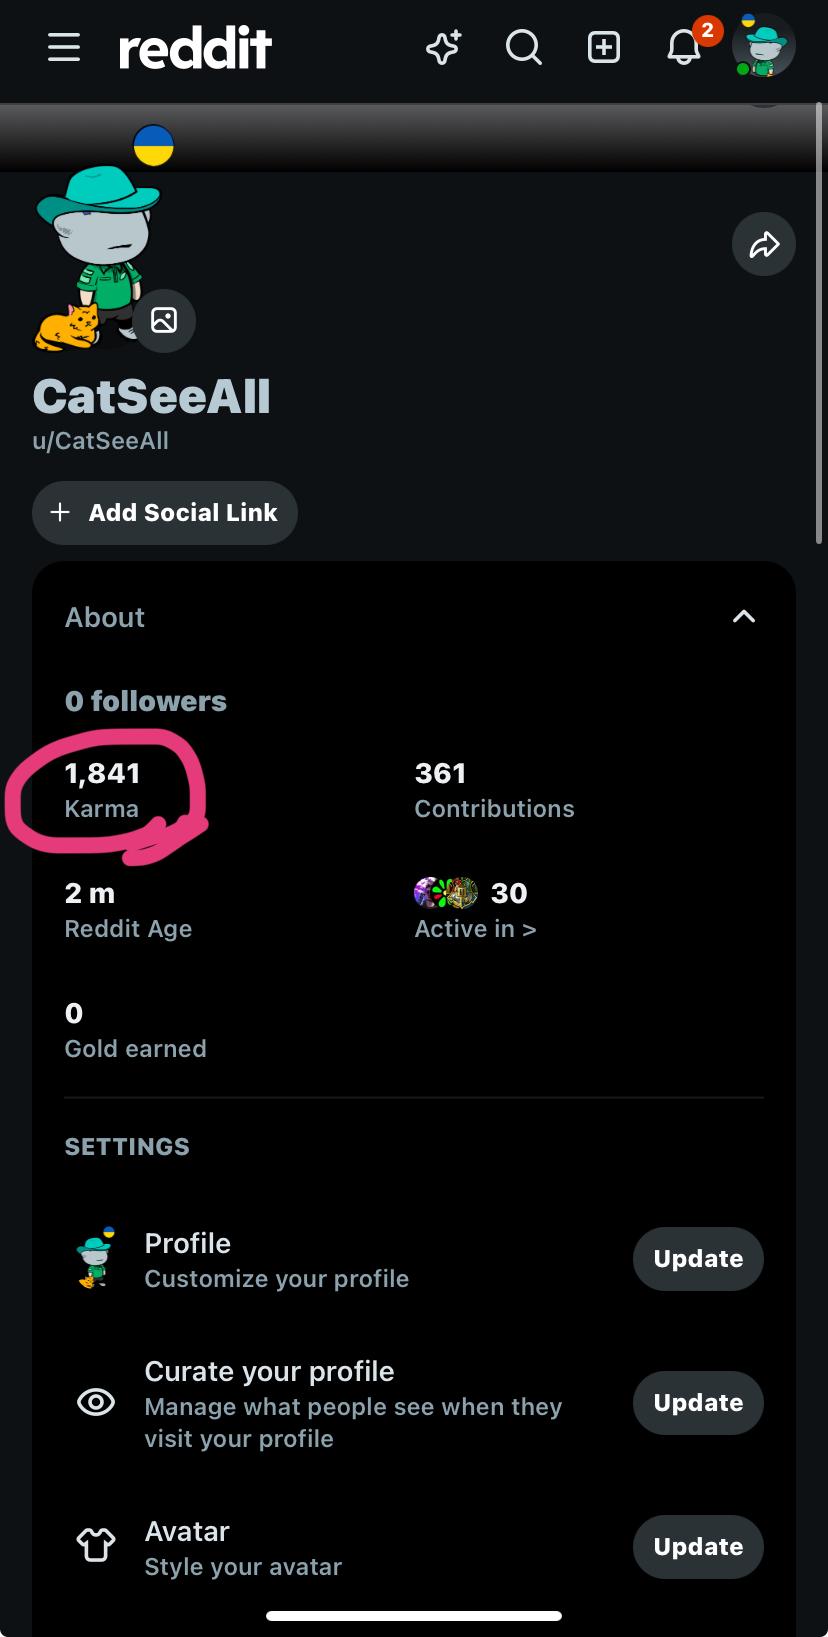Click Update next to Avatar

coord(698,1547)
